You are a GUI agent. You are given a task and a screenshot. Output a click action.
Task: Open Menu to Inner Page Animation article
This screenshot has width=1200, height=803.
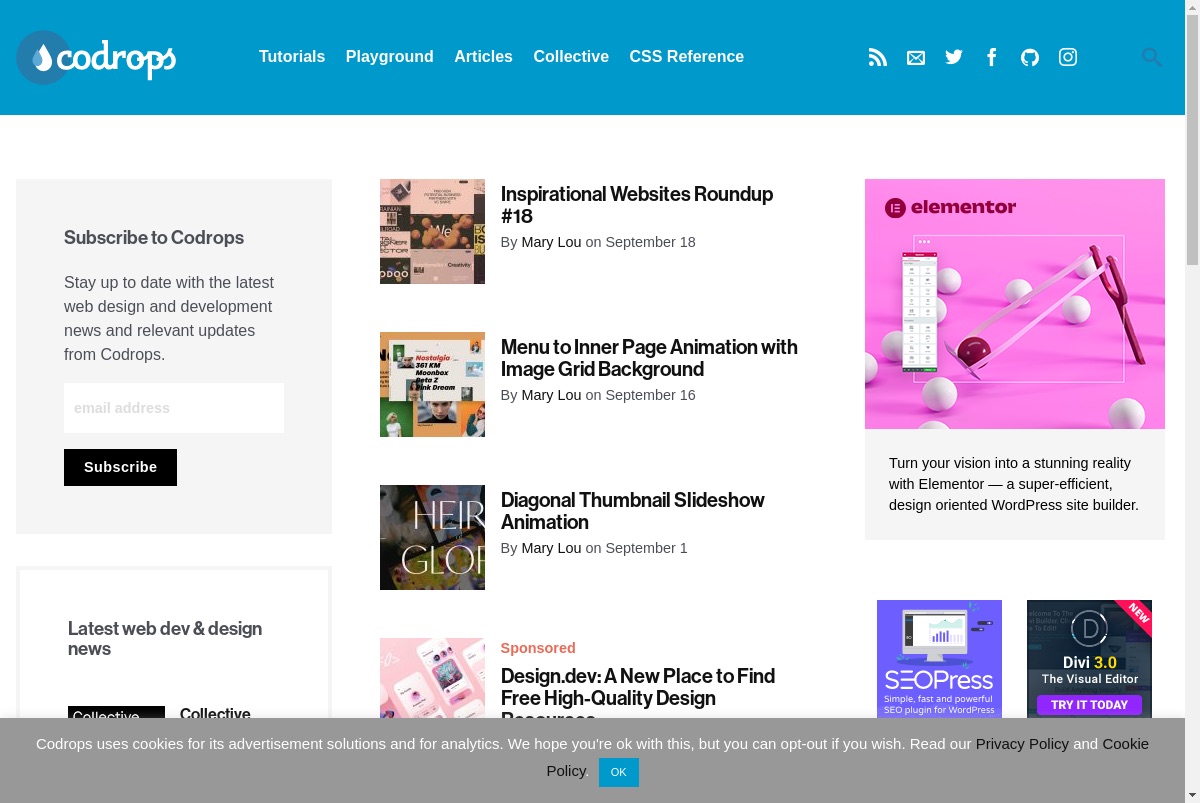click(x=649, y=358)
